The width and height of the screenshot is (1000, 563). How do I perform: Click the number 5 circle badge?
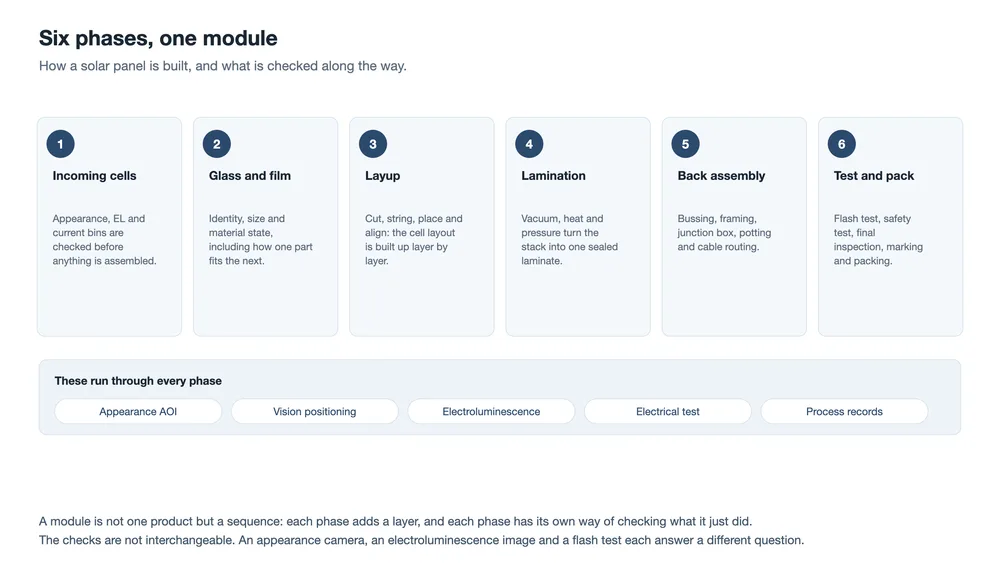pyautogui.click(x=686, y=144)
